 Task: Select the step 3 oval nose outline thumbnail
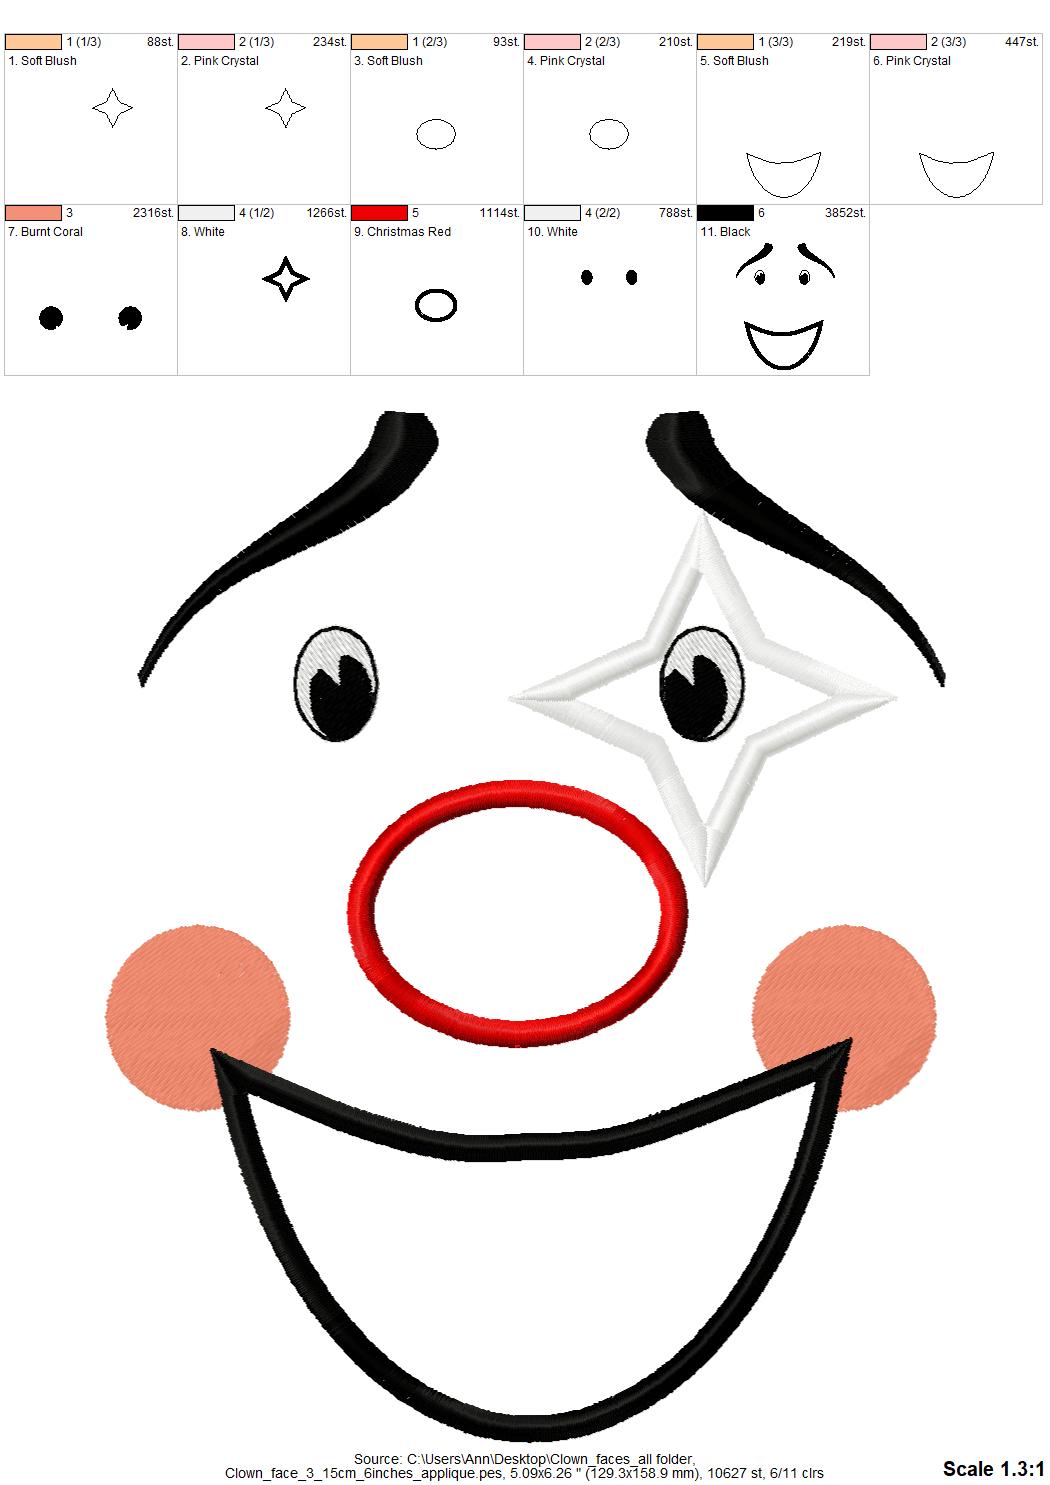[435, 133]
